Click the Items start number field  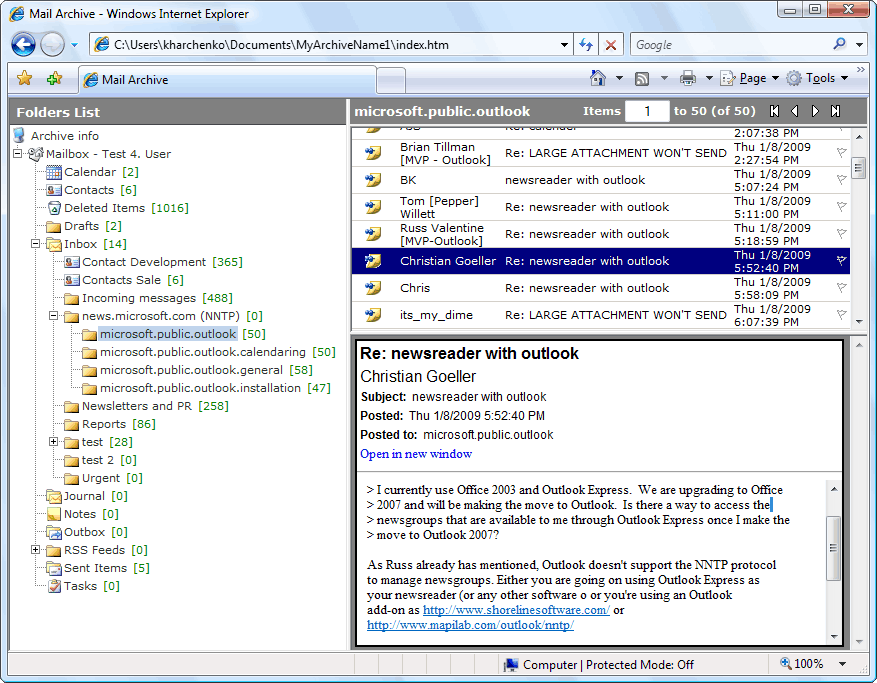[x=647, y=111]
